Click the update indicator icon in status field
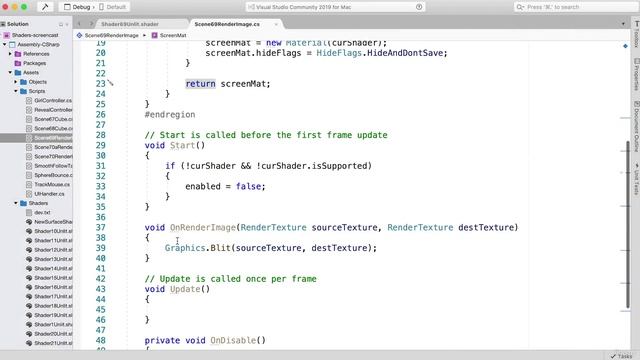Screen dimensions: 640x360 [419, 7]
